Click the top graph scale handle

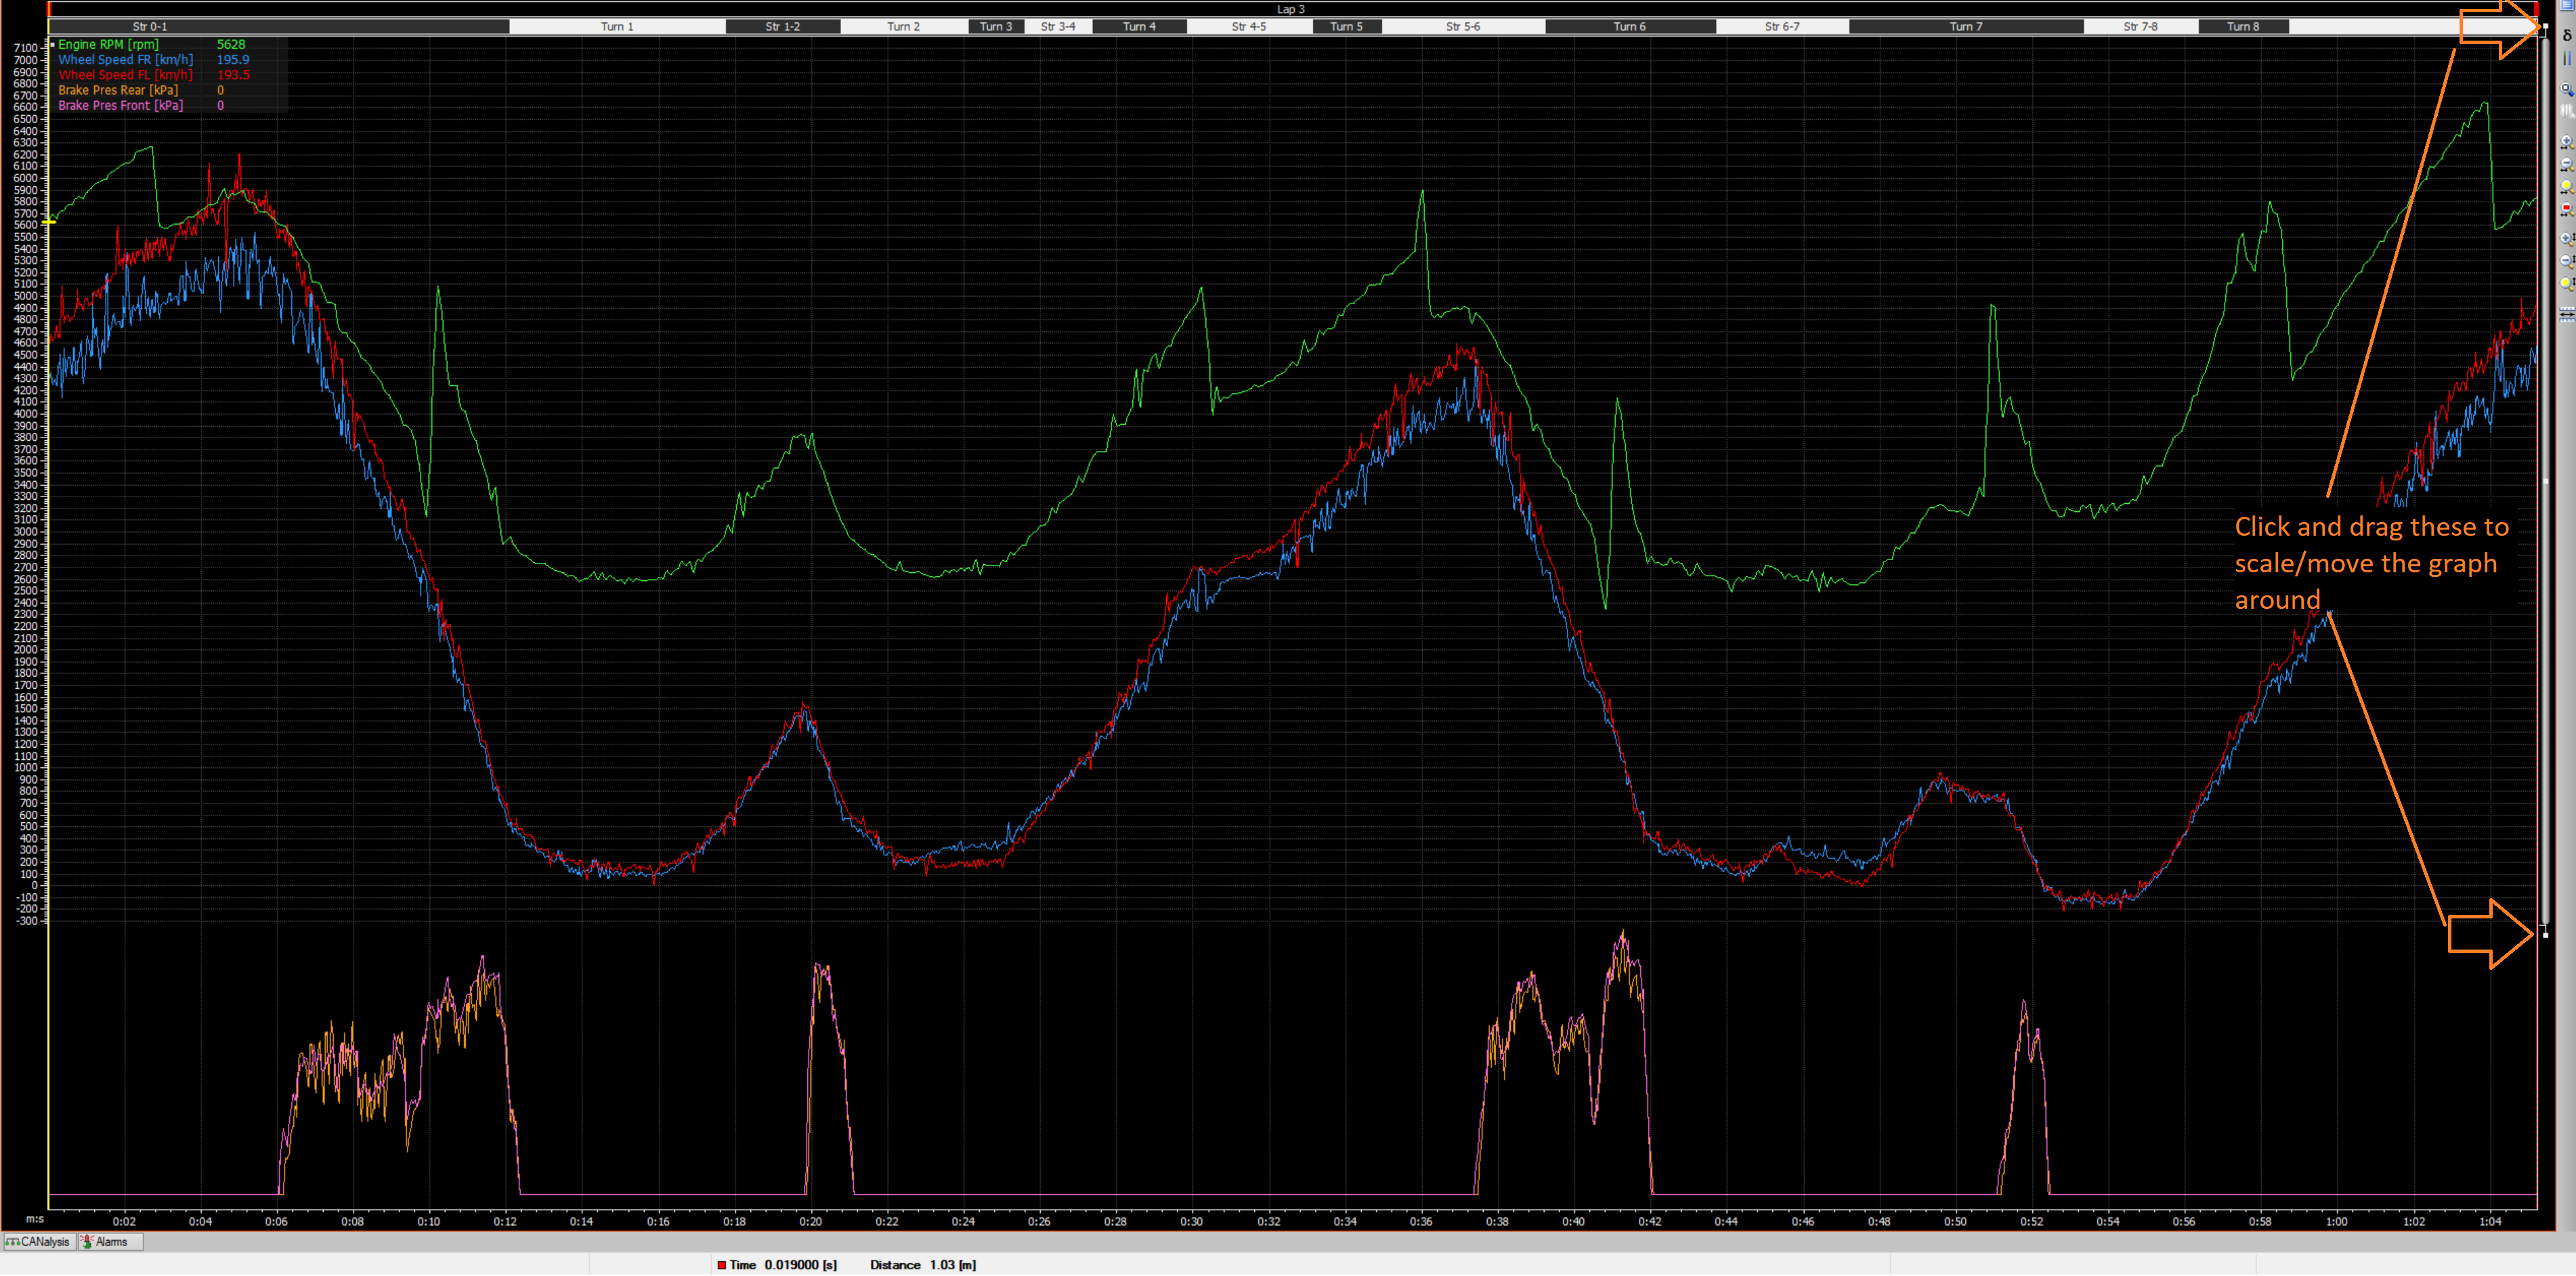click(2545, 26)
